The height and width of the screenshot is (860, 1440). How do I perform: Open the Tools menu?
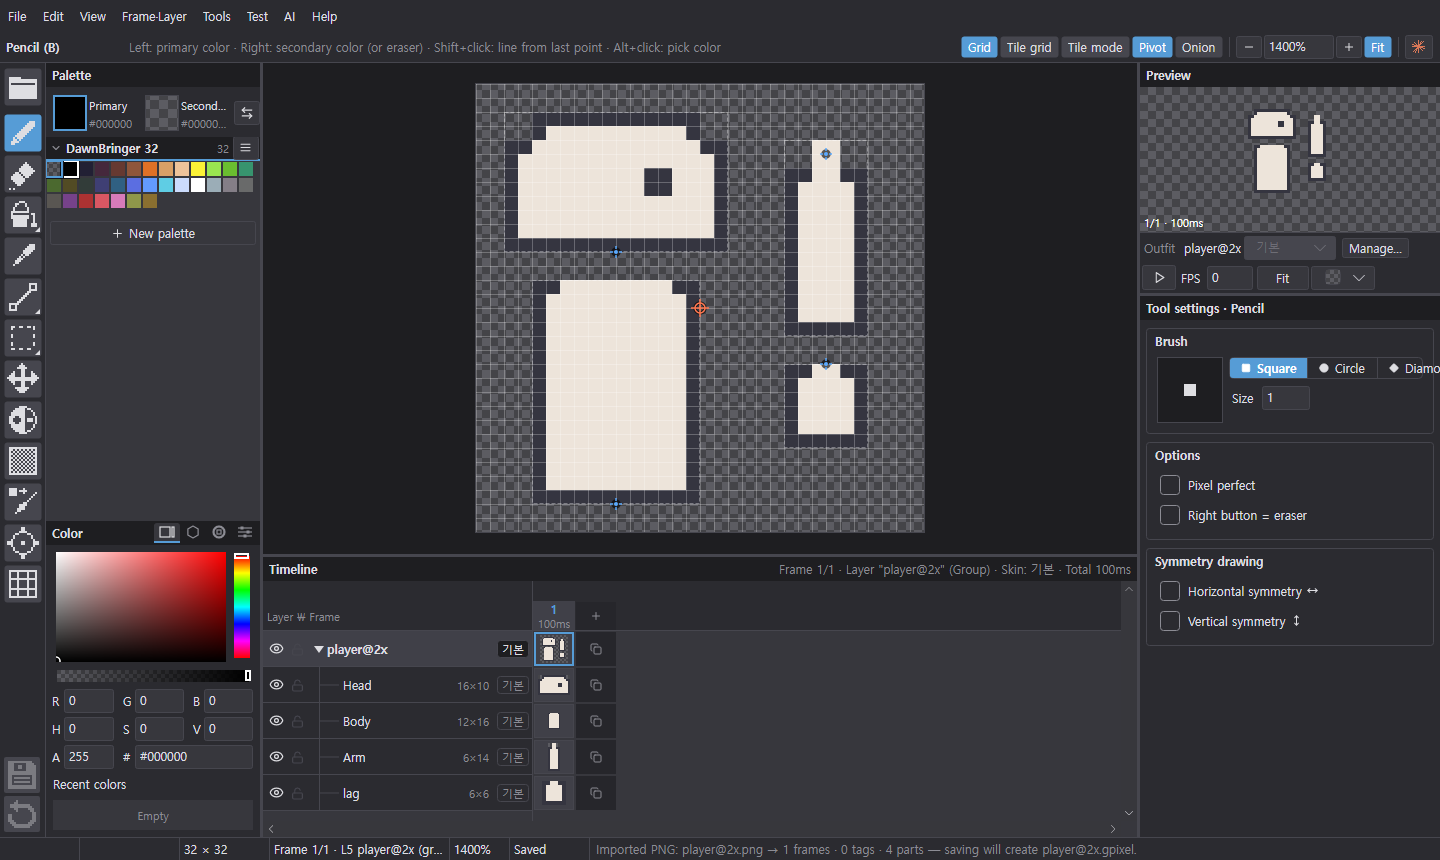[216, 16]
